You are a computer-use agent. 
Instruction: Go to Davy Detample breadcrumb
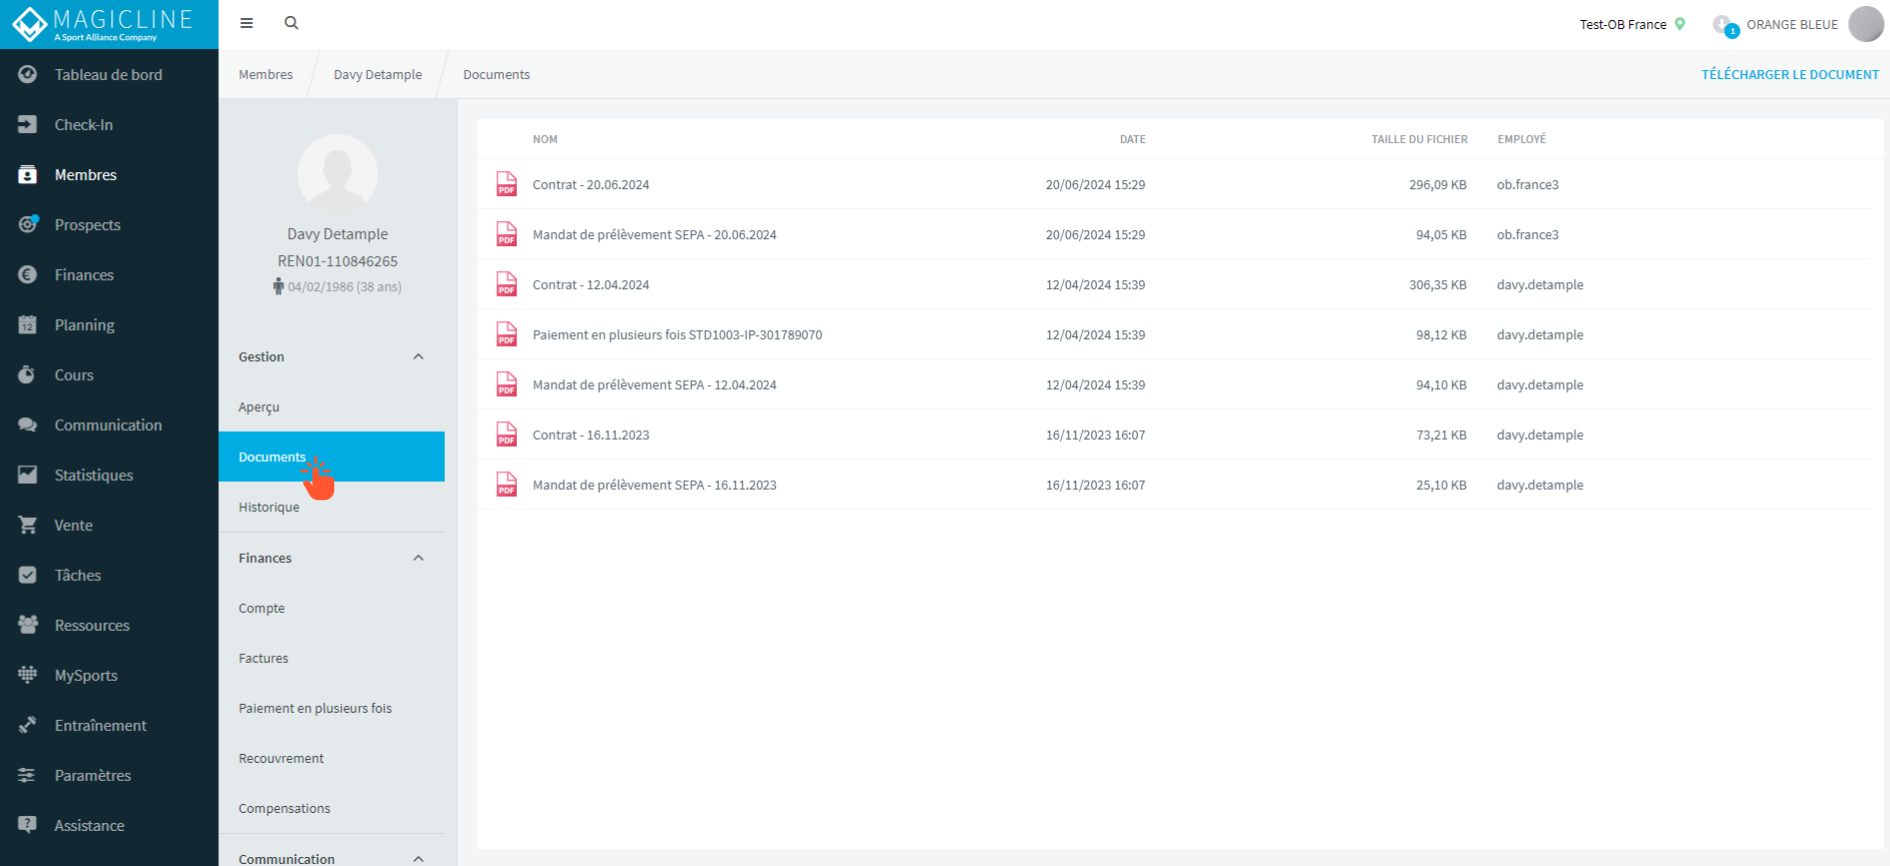click(x=378, y=74)
